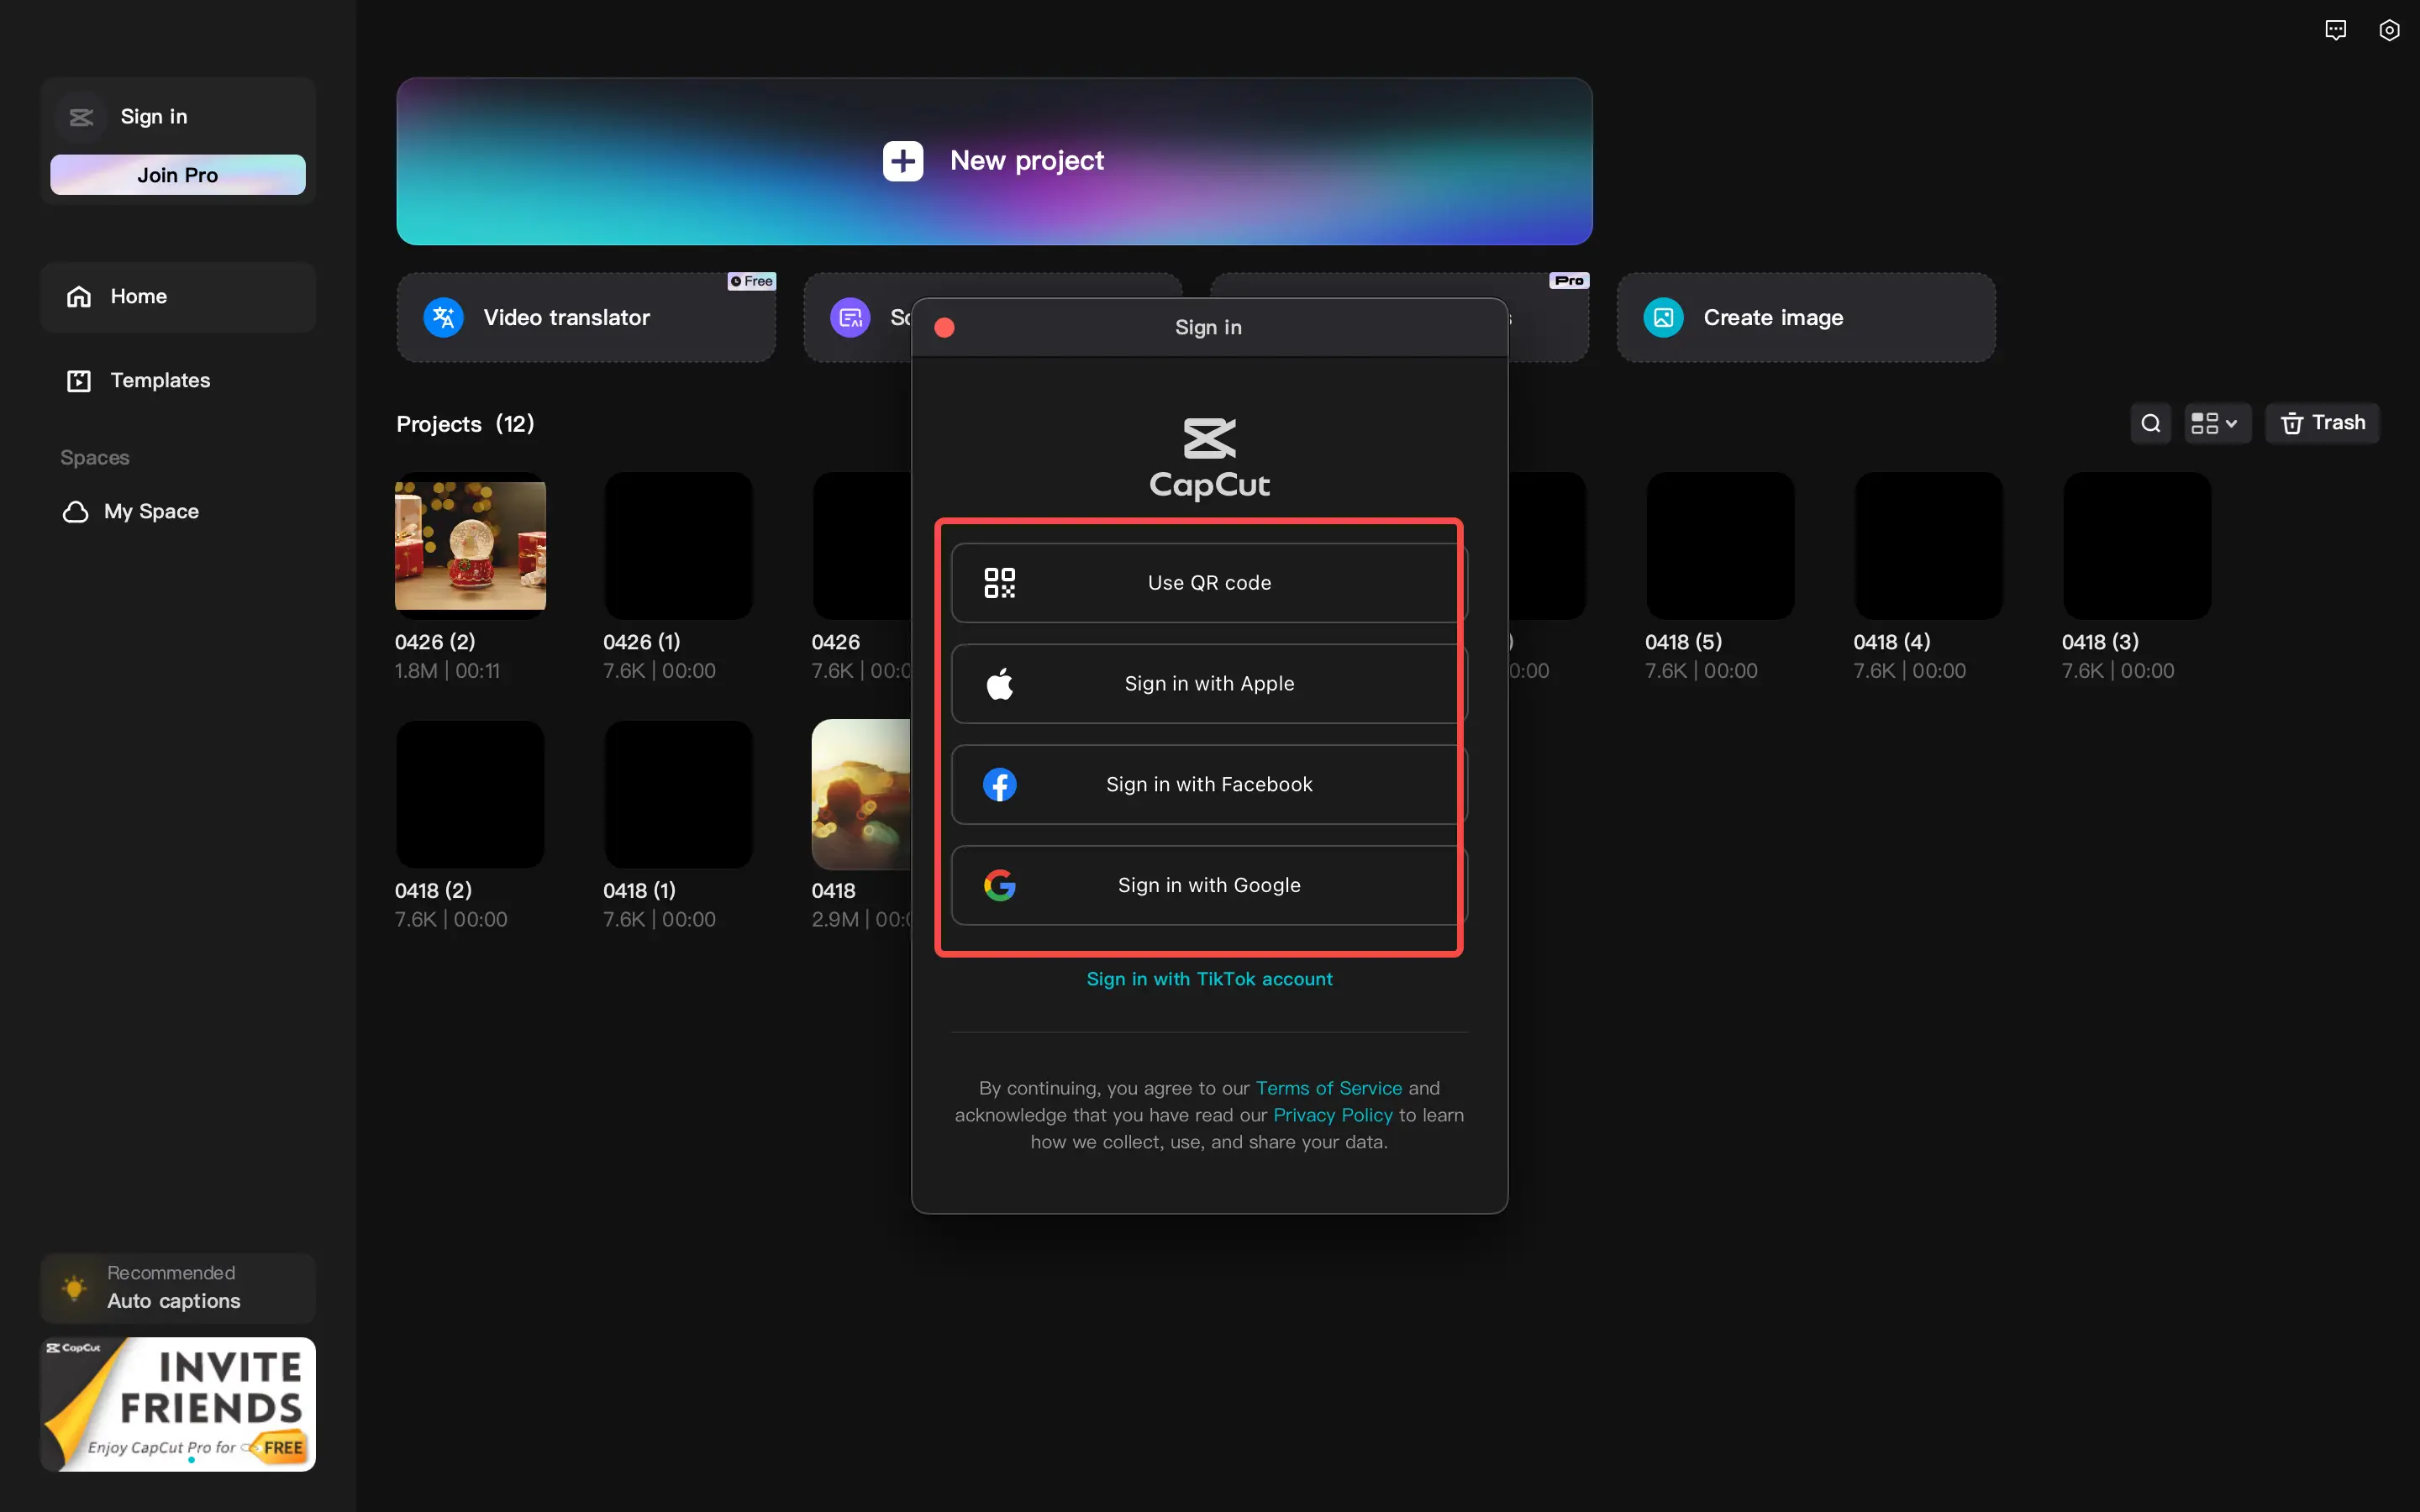Select the Join Pro menu item
Viewport: 2420px width, 1512px height.
point(177,174)
